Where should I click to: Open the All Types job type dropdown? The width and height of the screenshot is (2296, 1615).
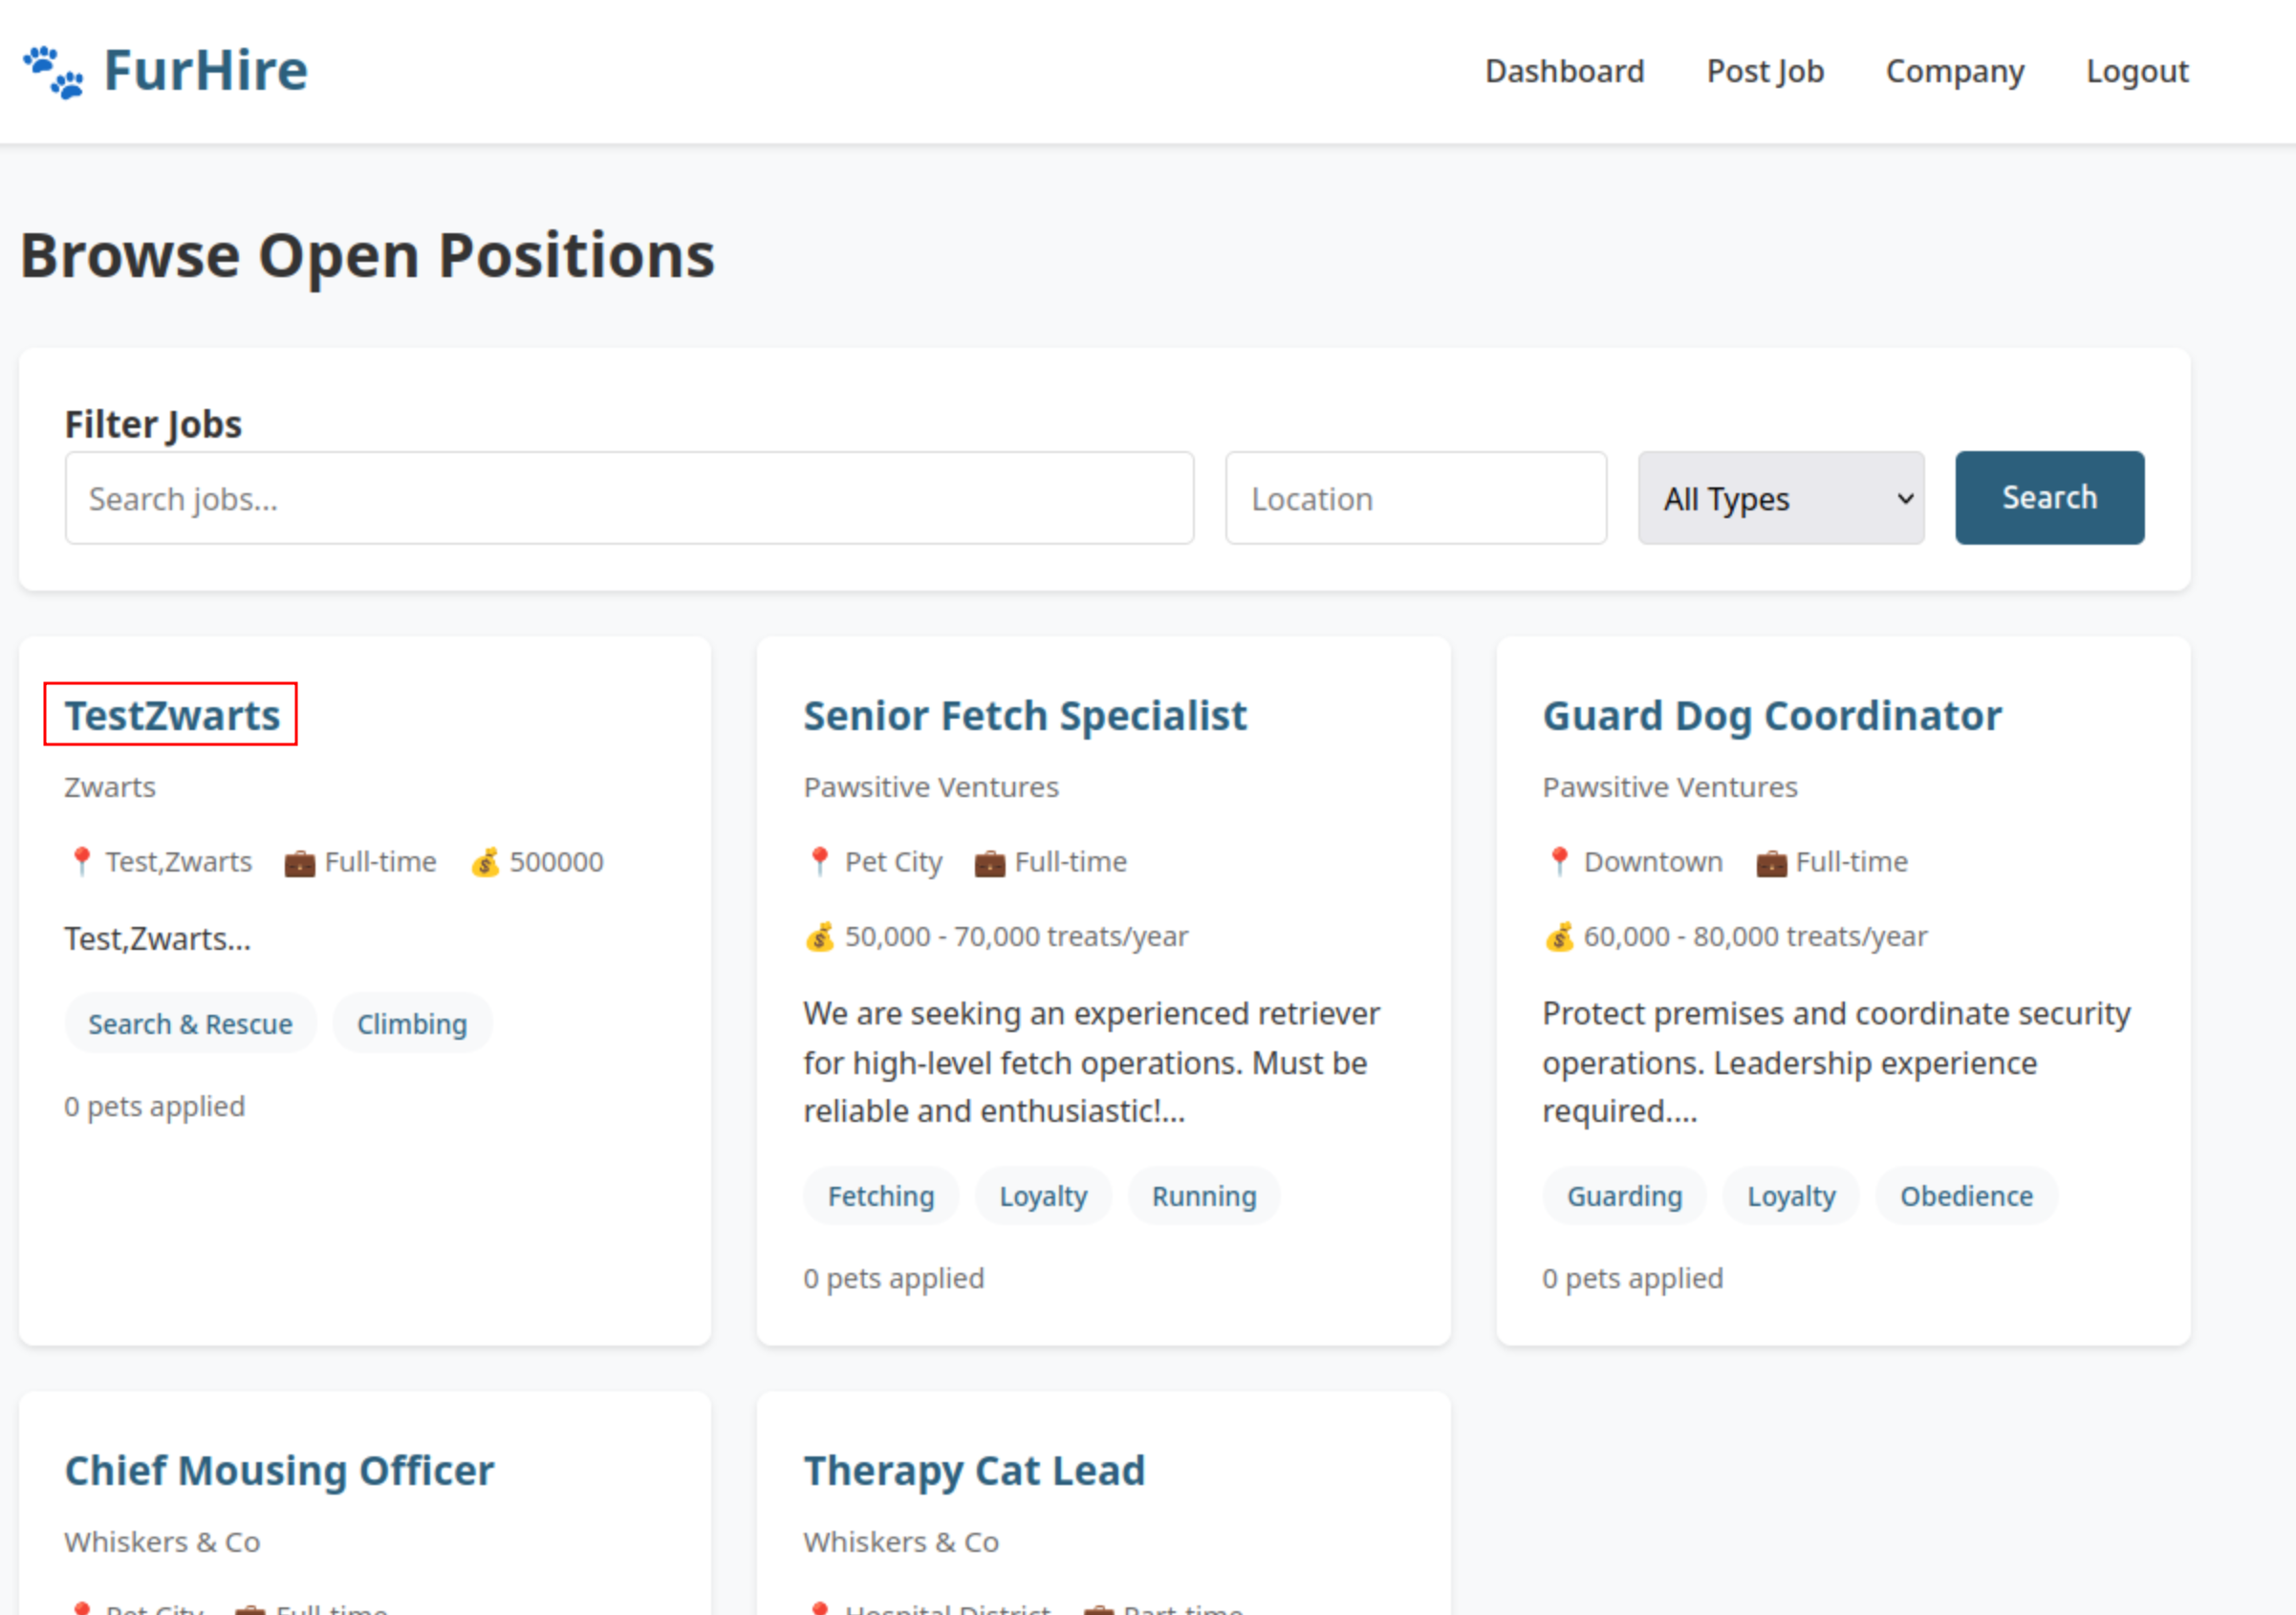coord(1780,498)
